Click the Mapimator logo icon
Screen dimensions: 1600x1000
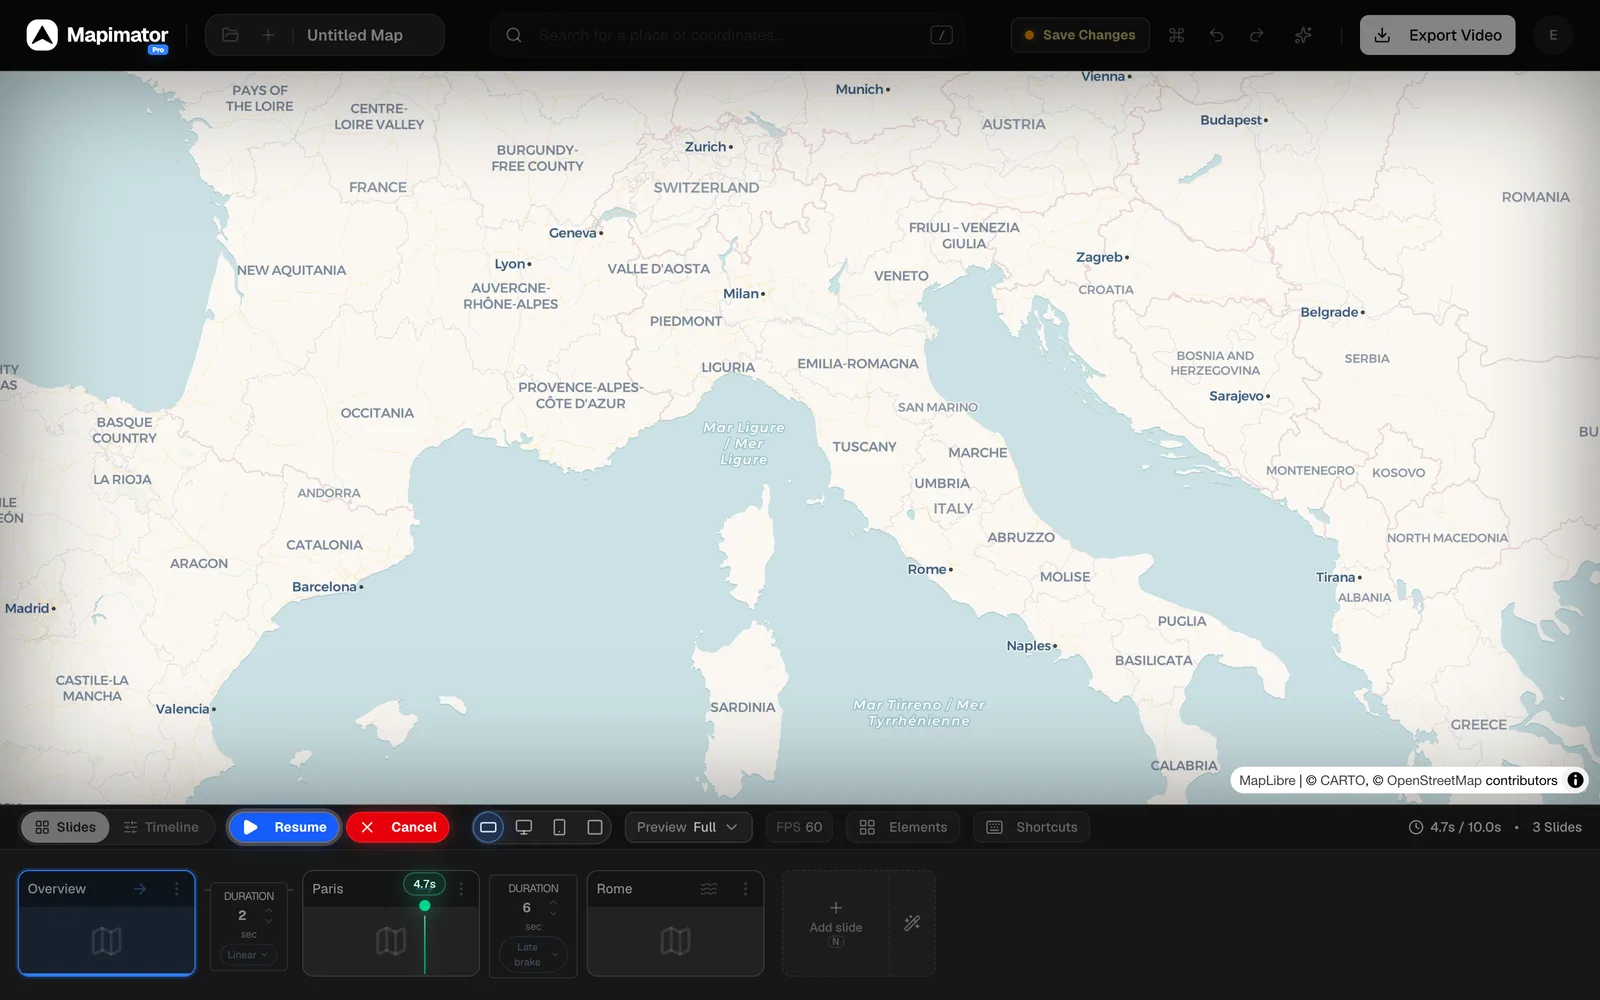[42, 35]
